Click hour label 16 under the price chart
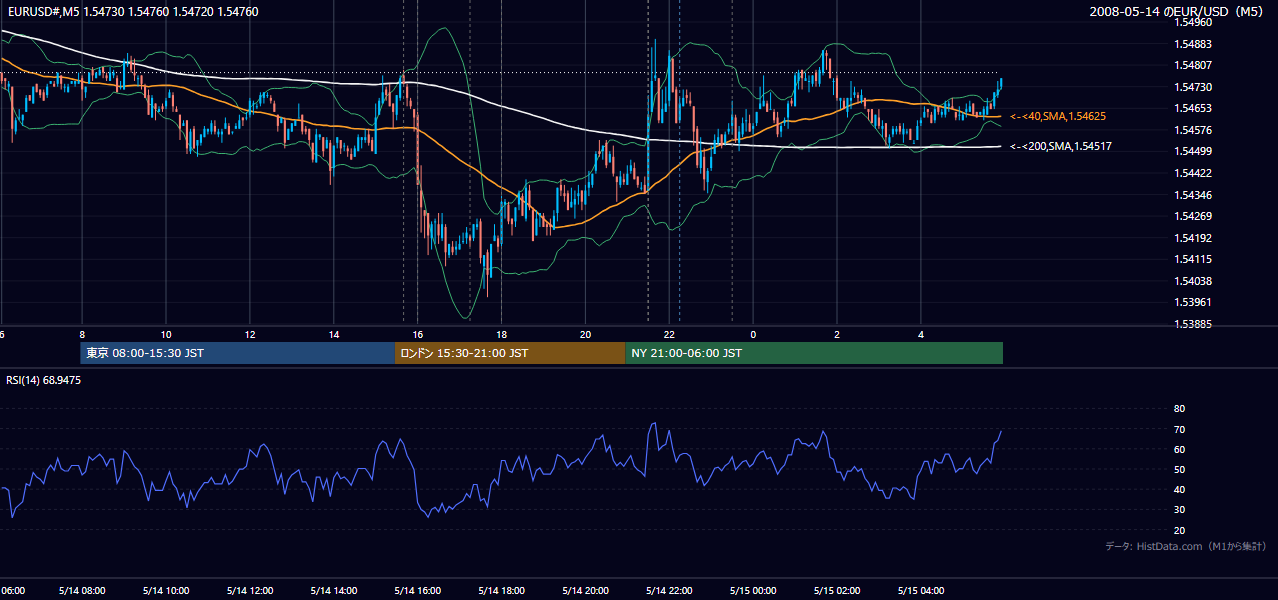Image resolution: width=1278 pixels, height=600 pixels. click(418, 334)
